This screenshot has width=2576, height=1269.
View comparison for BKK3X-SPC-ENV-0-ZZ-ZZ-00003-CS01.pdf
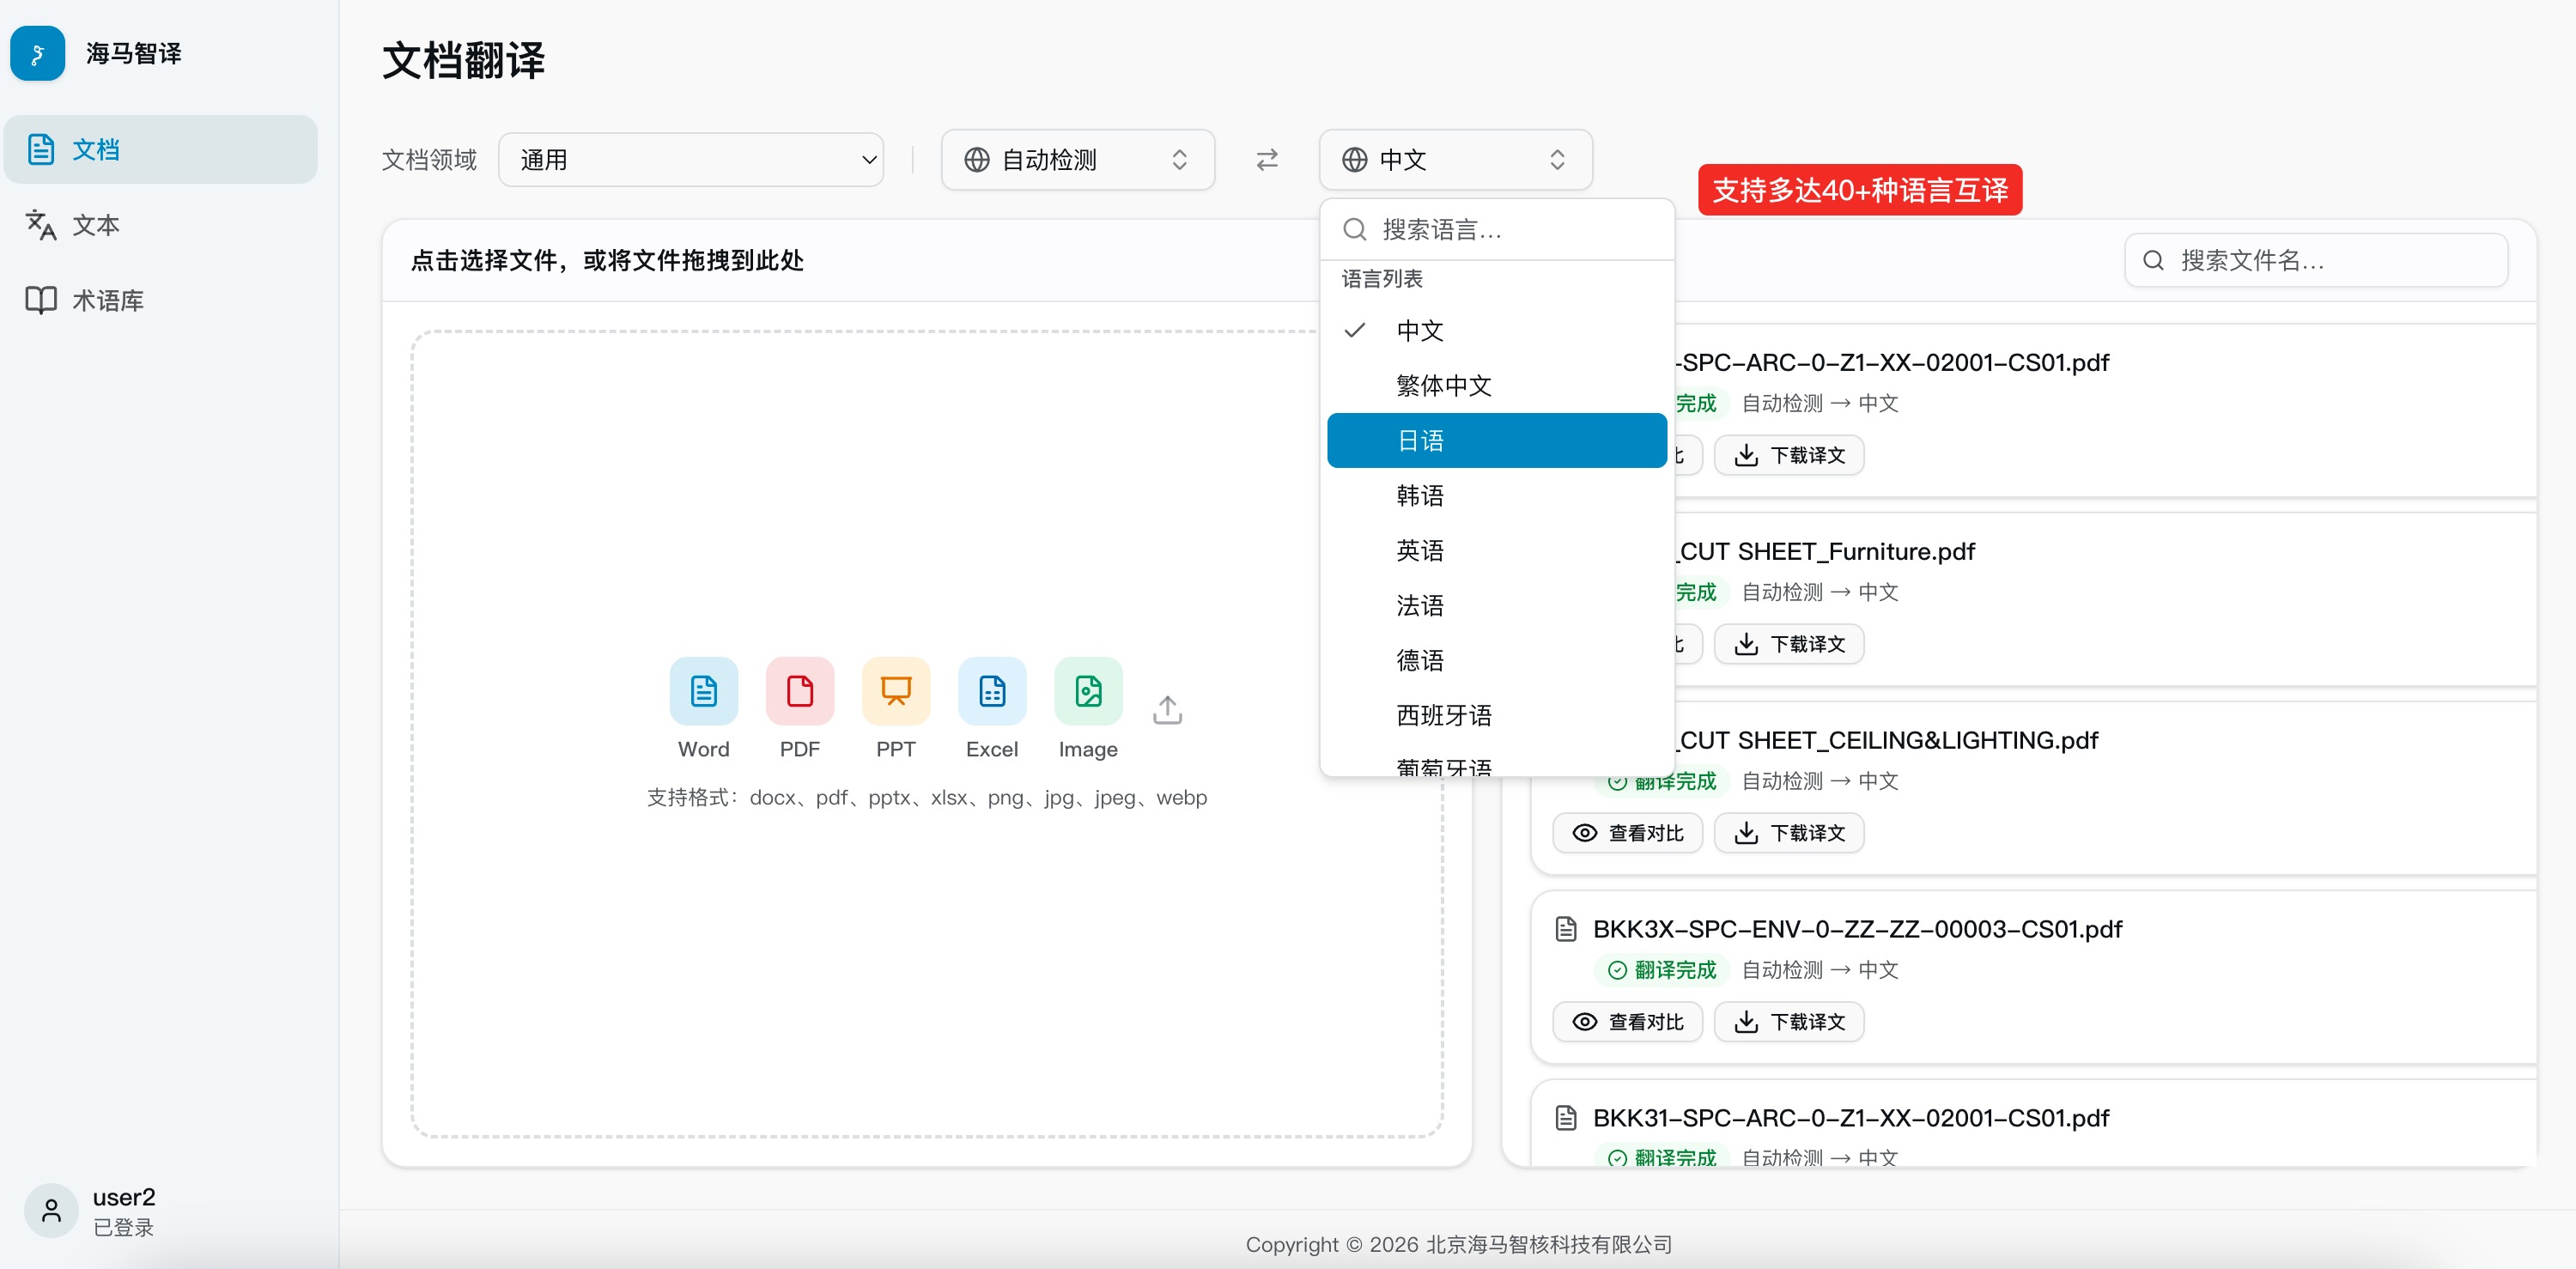point(1628,1023)
